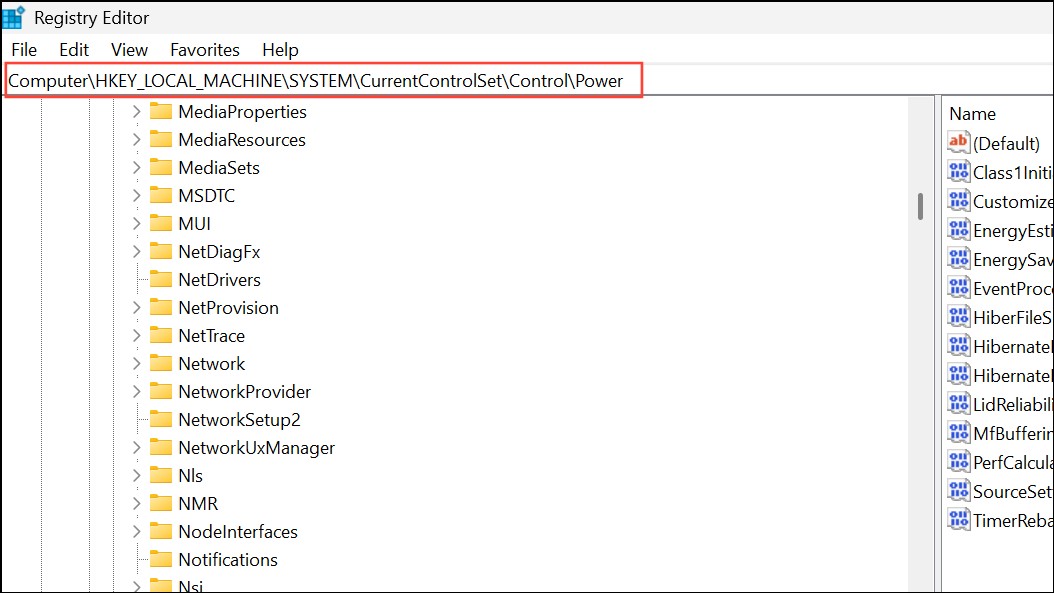This screenshot has height=593, width=1054.
Task: Select the NetworkSetup2 folder icon
Action: (161, 419)
